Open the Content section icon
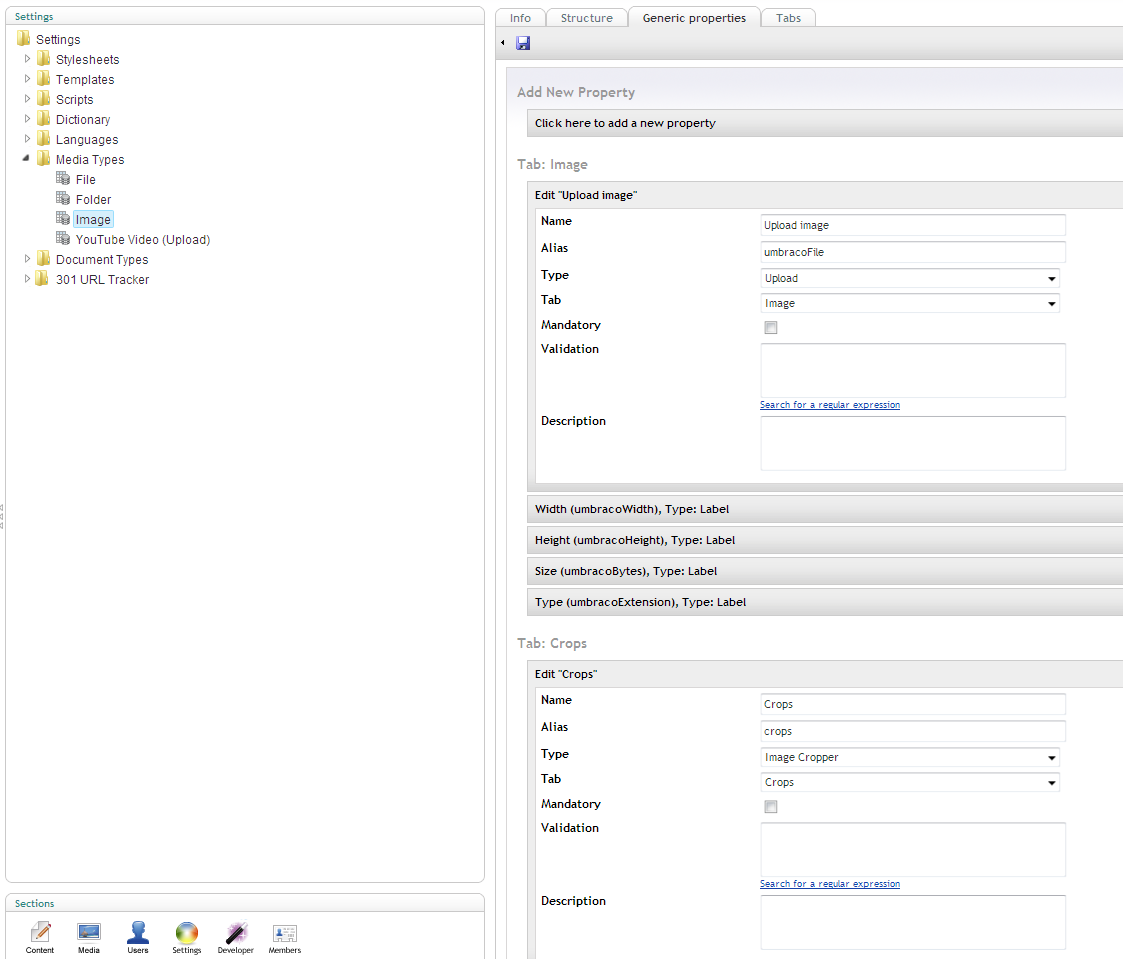 coord(40,933)
